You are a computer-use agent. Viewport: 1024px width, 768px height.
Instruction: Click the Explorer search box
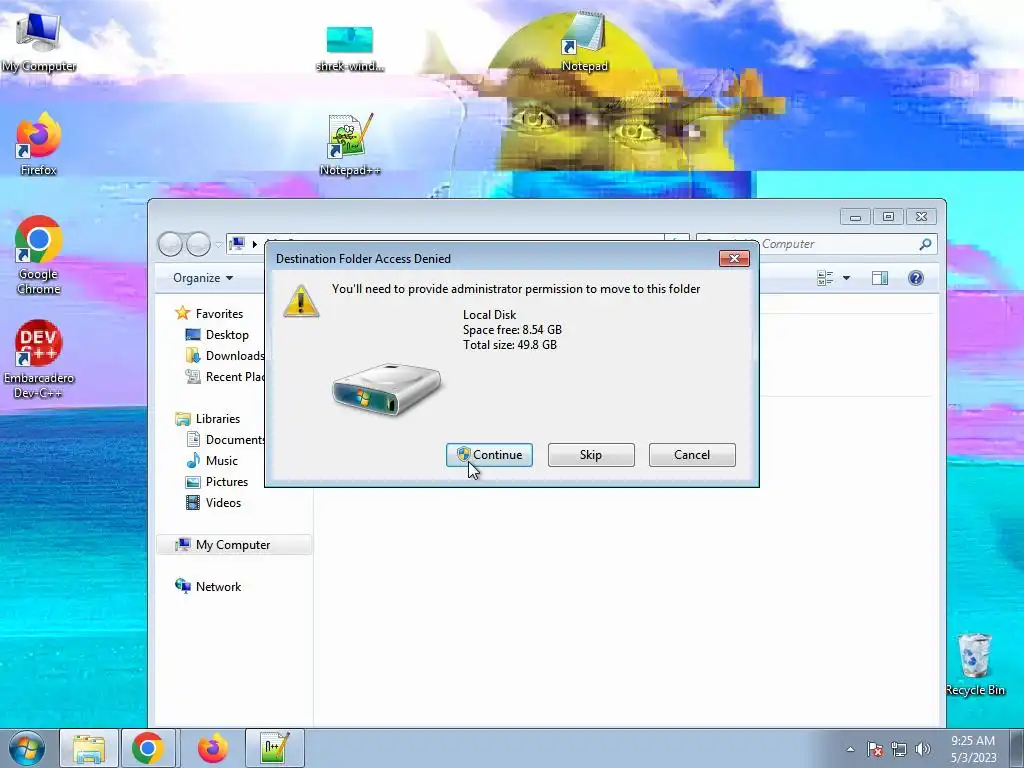[x=816, y=244]
